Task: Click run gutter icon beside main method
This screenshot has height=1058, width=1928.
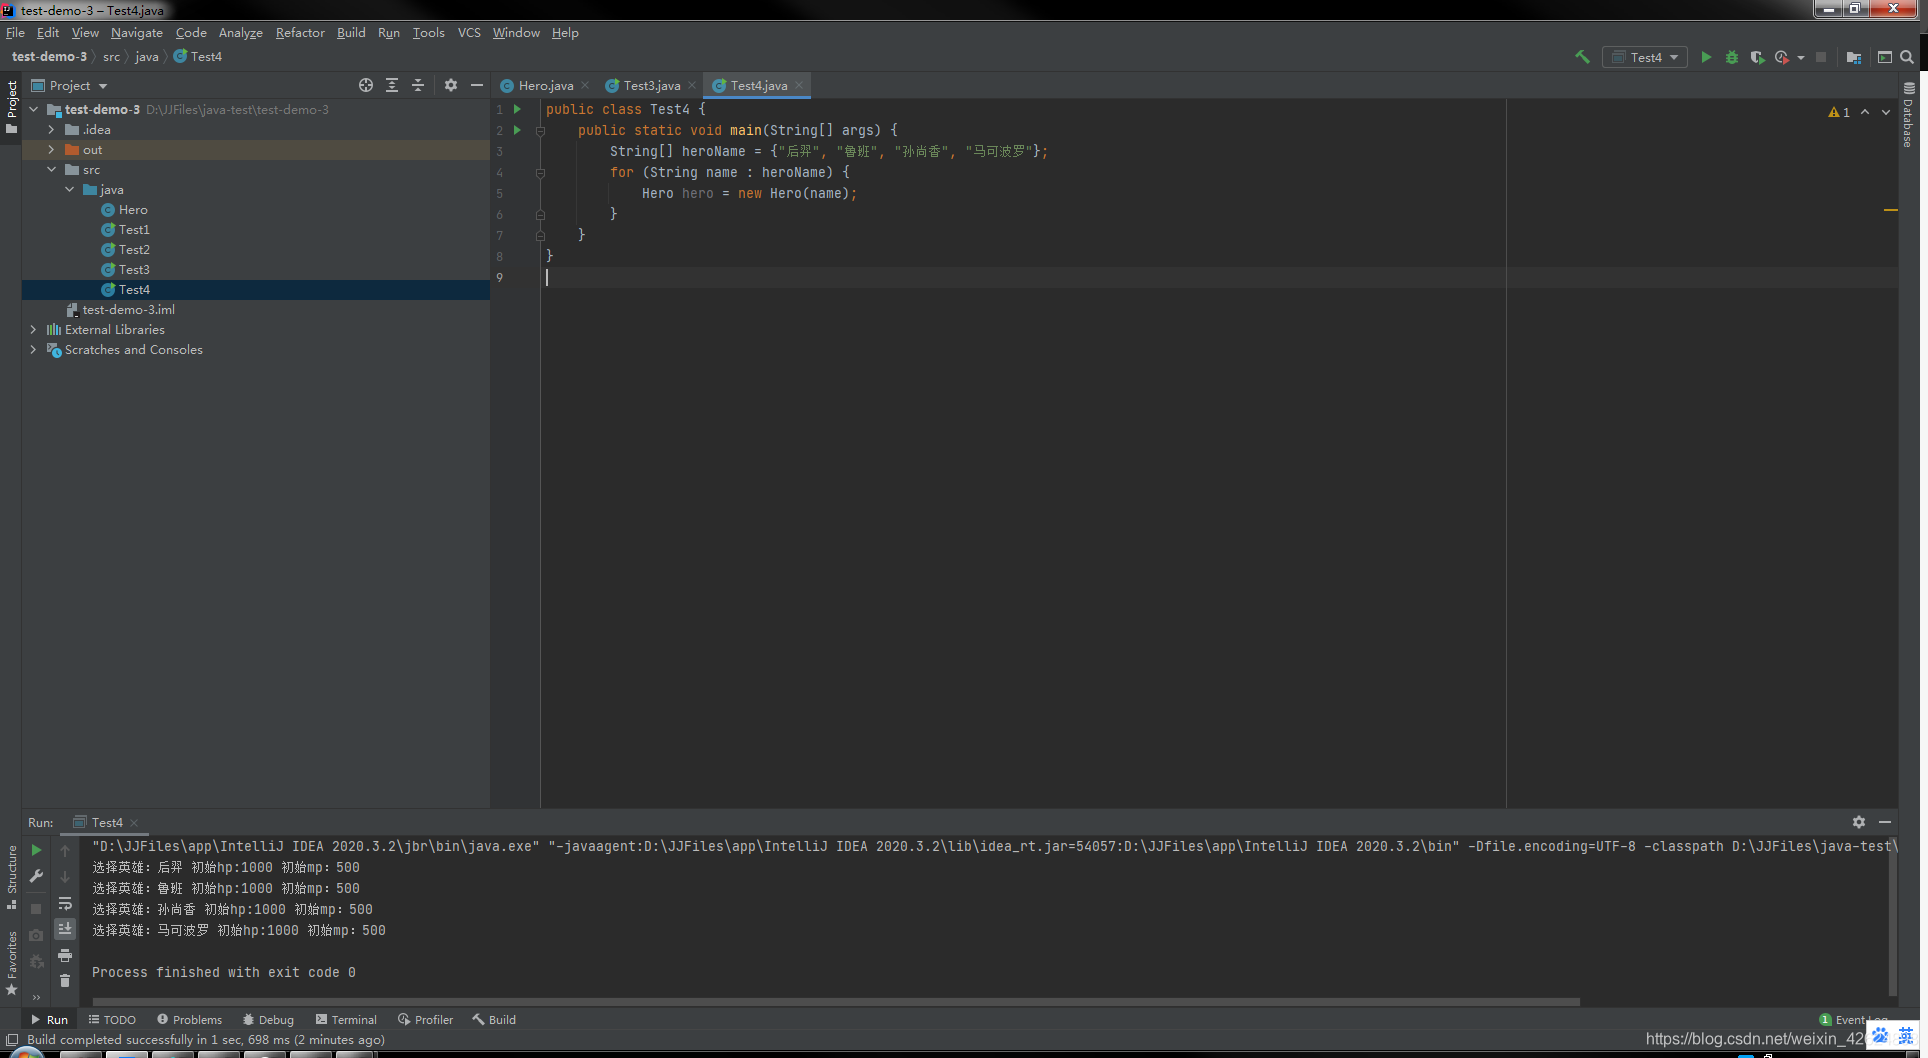Action: coord(517,130)
